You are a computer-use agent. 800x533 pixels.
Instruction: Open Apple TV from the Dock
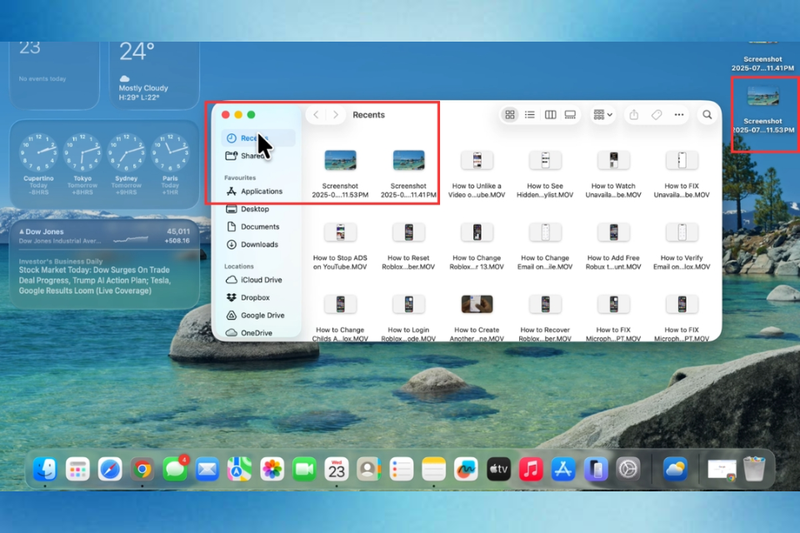(x=498, y=469)
